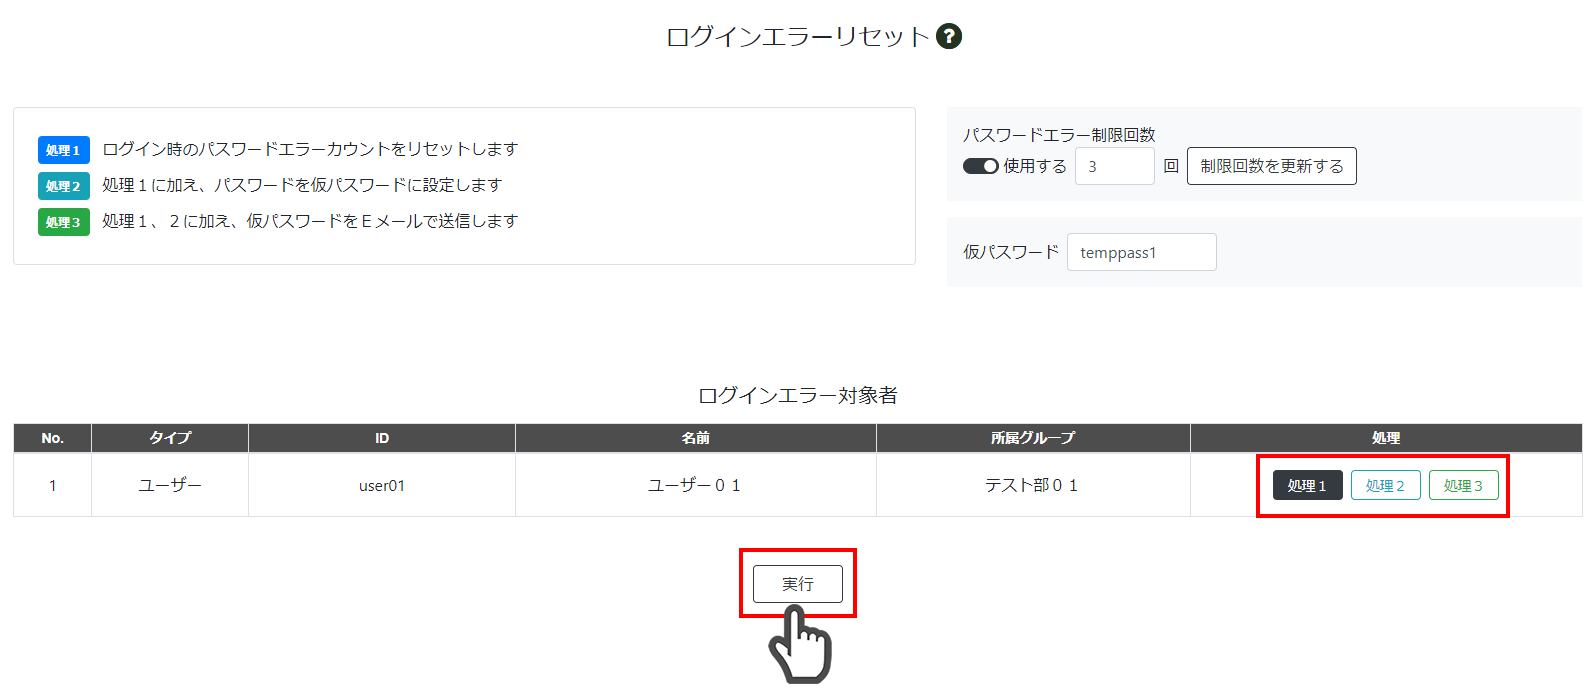Screen dimensions: 1592x697
Task: Toggle the 使用する switch
Action: point(980,166)
